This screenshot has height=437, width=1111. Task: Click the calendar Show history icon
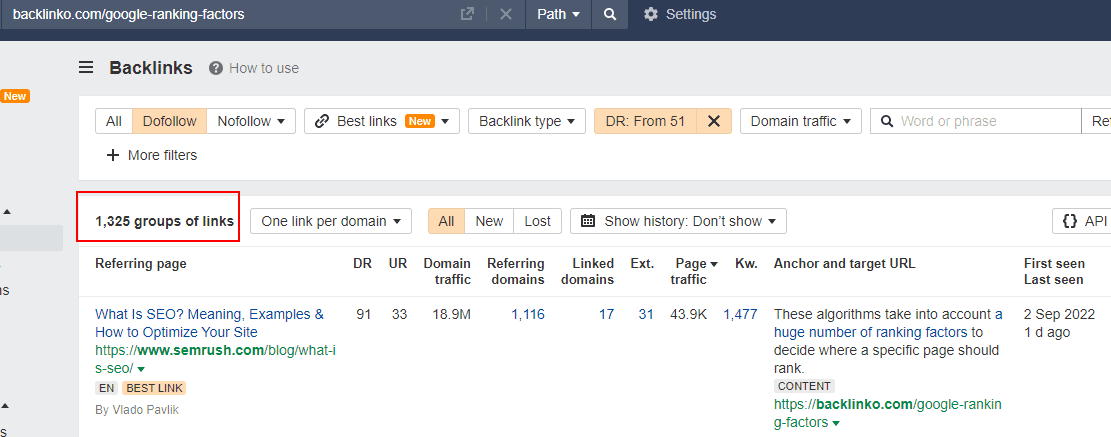click(x=587, y=221)
